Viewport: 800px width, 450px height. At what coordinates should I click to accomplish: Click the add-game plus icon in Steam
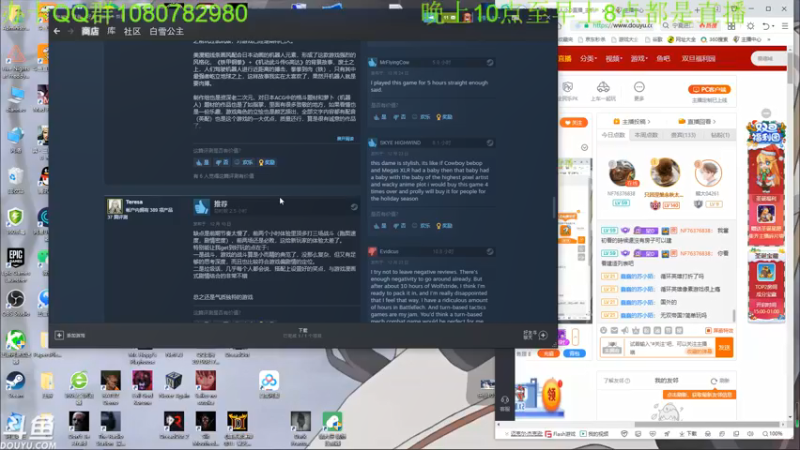coord(59,335)
